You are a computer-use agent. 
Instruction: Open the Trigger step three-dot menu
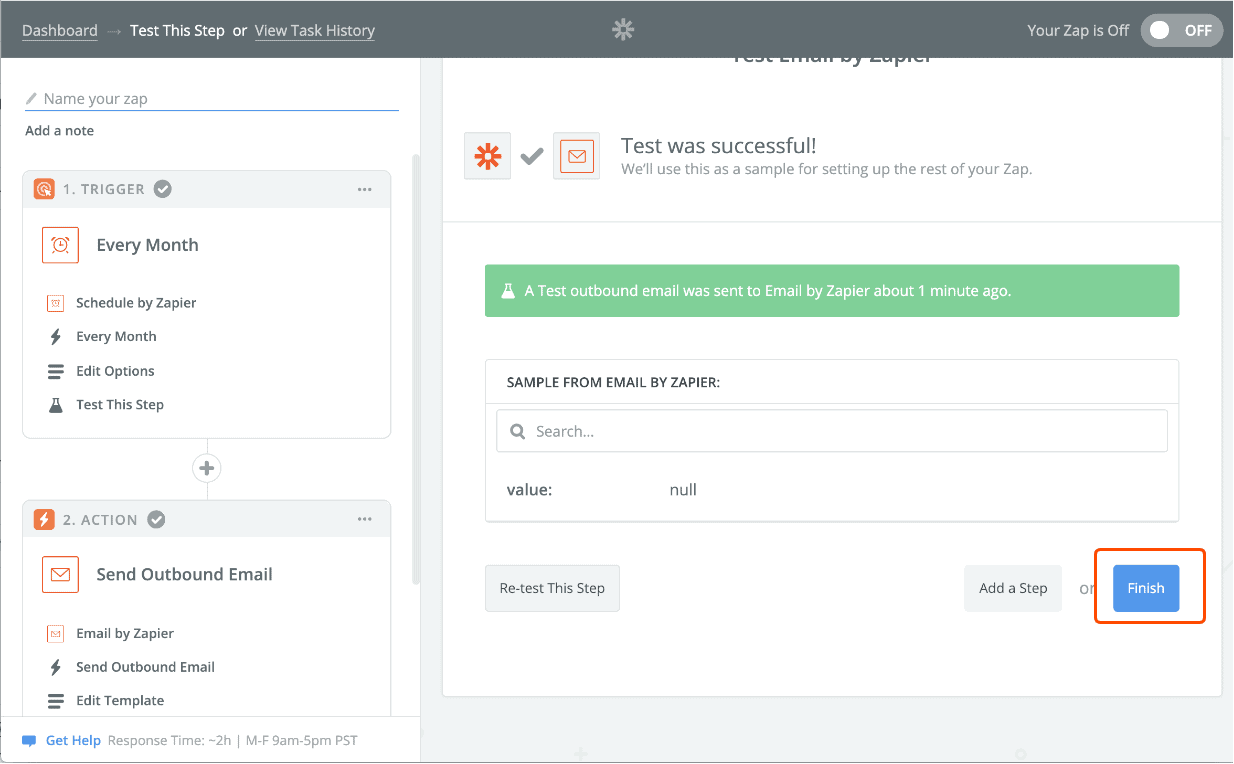point(365,189)
